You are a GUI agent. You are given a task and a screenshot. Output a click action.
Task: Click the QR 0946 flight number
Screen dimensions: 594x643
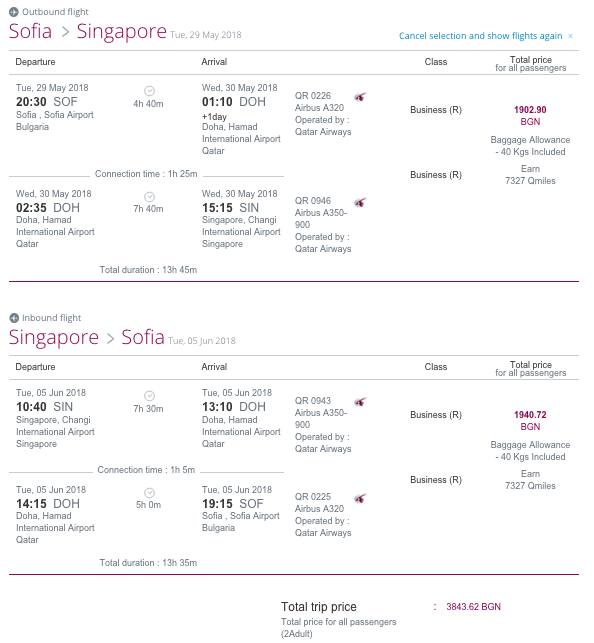coord(313,201)
